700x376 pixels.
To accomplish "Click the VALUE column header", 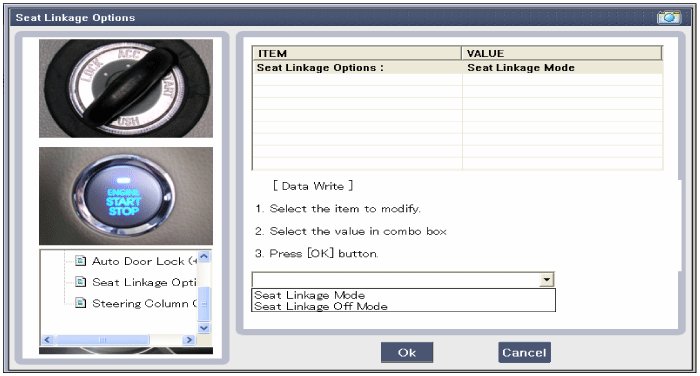I will (562, 54).
